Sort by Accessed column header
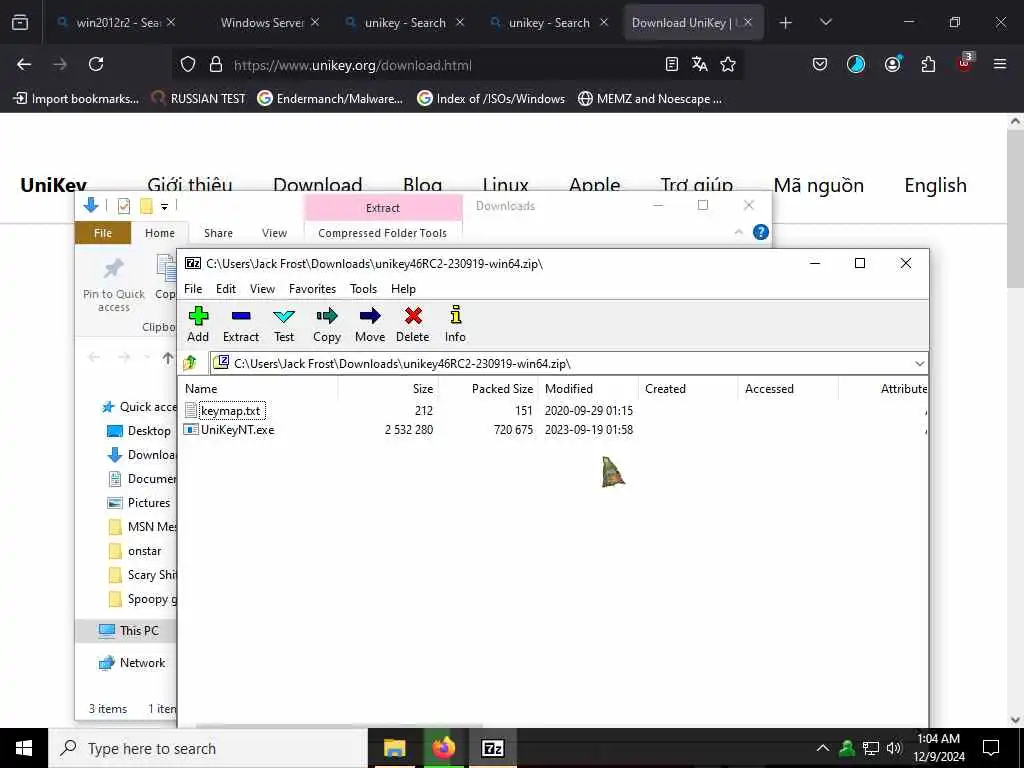 (x=788, y=389)
